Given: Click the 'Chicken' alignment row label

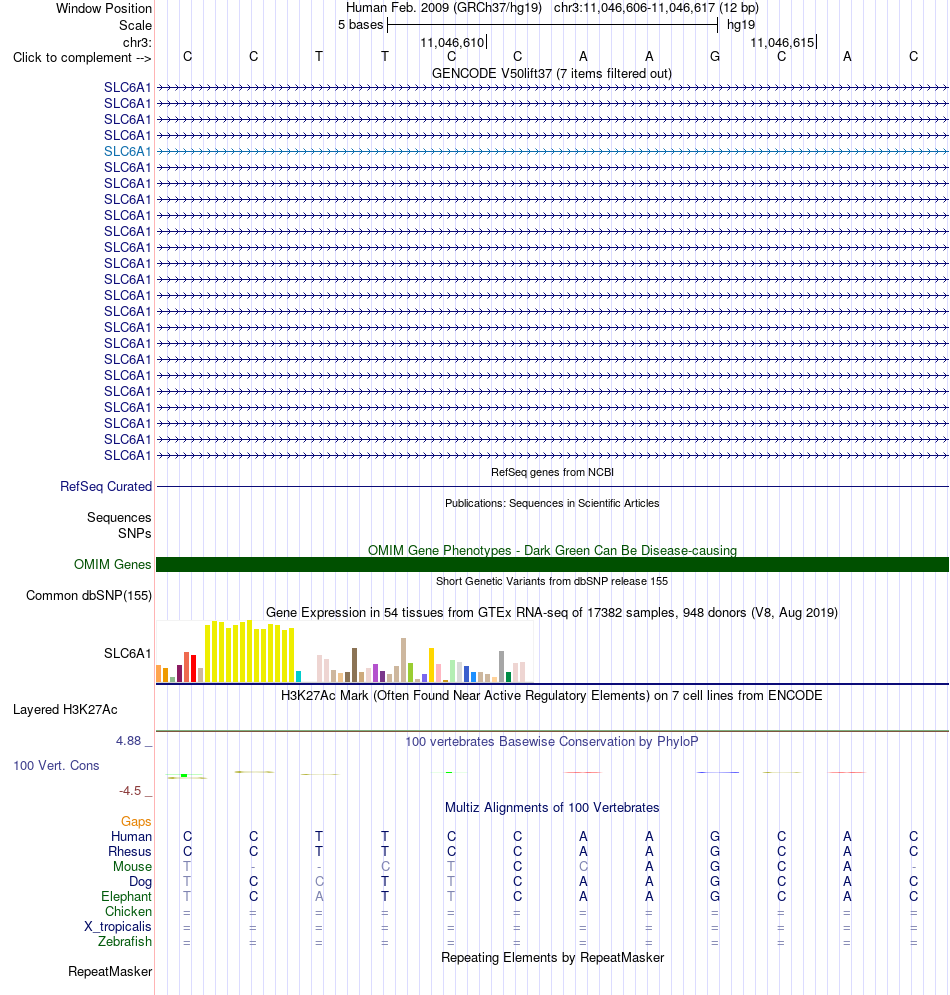Looking at the screenshot, I should point(128,911).
